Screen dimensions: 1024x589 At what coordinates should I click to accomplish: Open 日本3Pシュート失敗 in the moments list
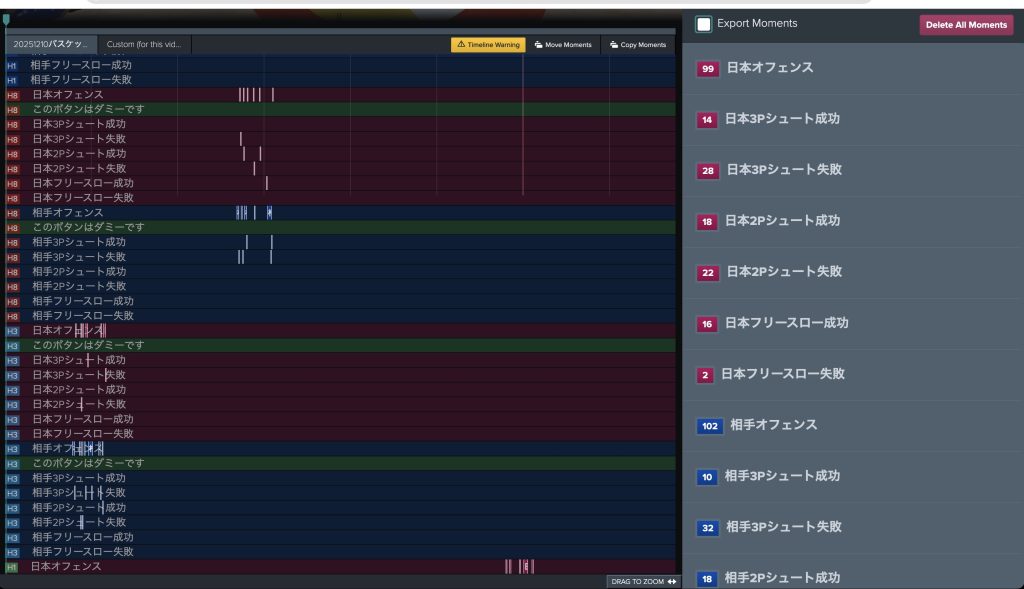[x=784, y=170]
